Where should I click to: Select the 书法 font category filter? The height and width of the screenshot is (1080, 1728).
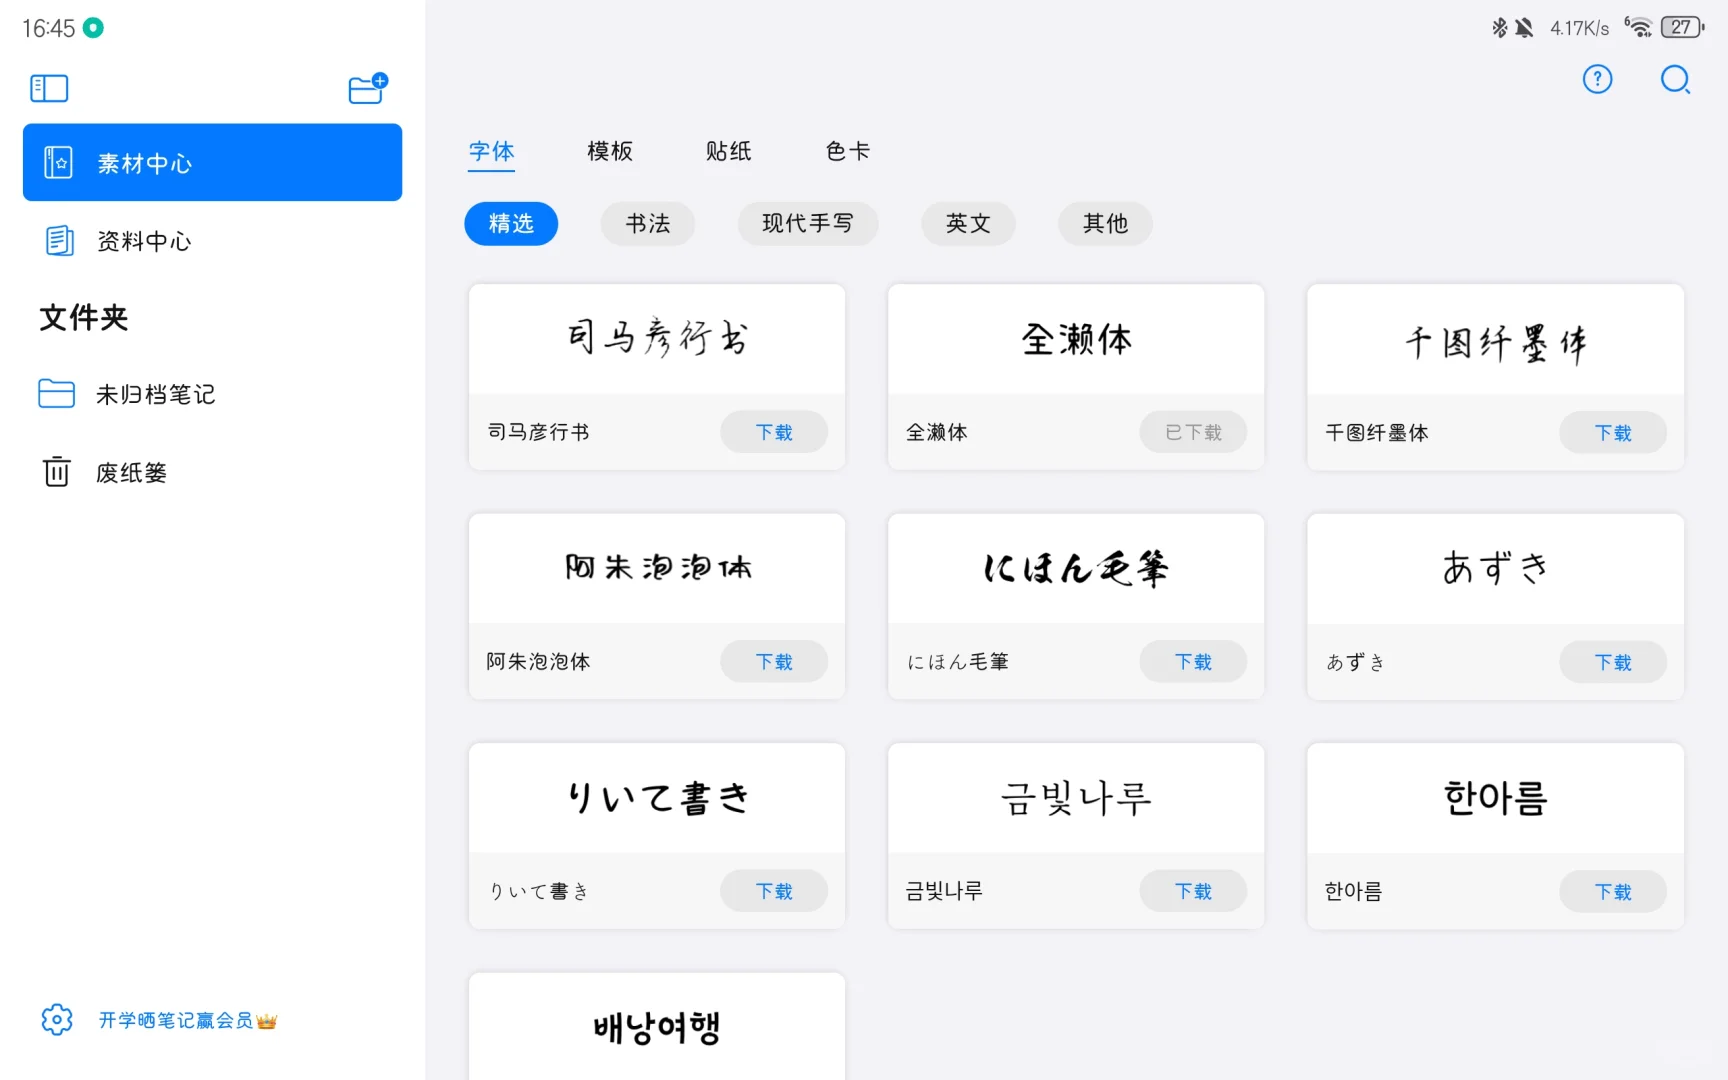point(648,224)
